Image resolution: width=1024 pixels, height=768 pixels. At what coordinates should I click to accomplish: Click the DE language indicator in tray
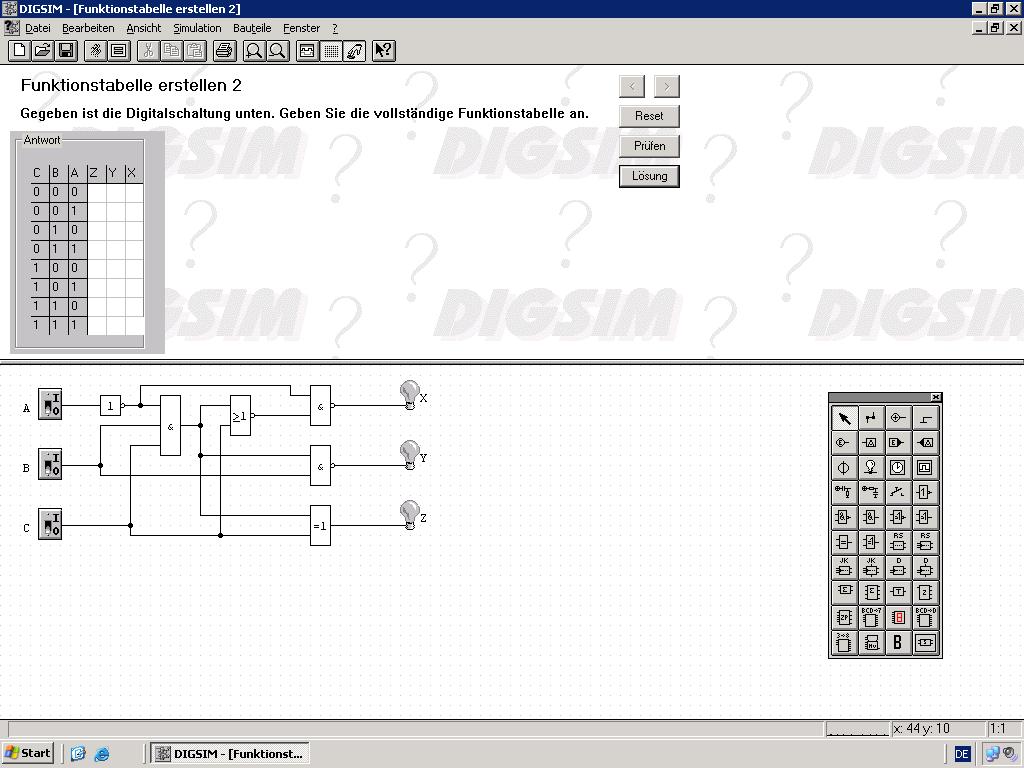pyautogui.click(x=962, y=754)
